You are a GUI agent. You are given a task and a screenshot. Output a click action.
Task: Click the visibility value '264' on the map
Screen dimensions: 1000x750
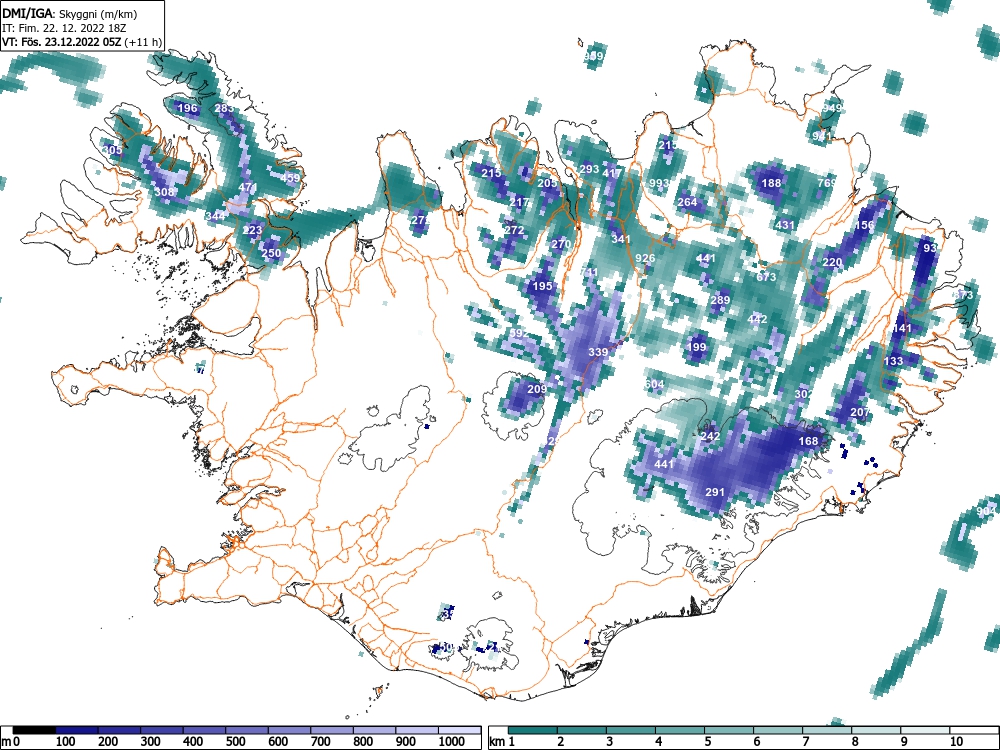[688, 202]
